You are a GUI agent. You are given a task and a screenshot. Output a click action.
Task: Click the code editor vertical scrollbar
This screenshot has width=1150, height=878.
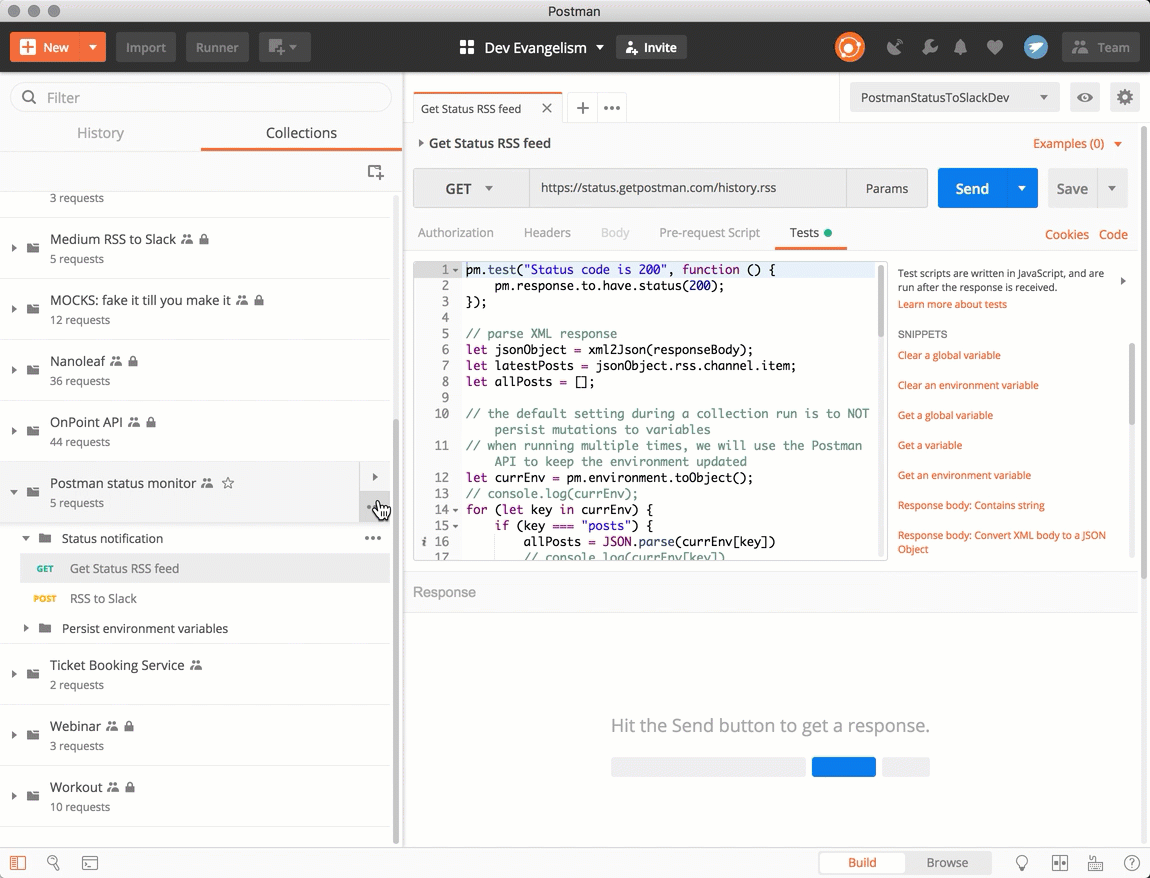881,301
